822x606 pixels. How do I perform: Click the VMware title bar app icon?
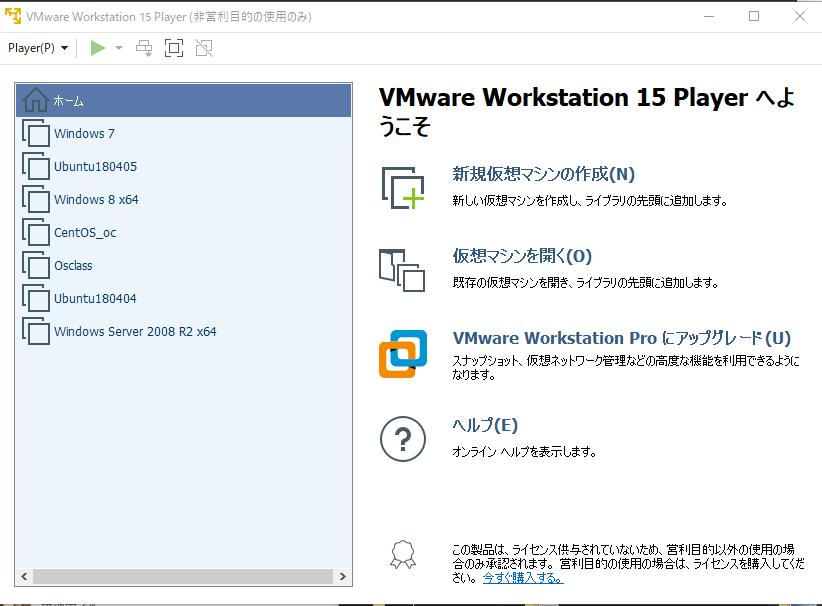pos(13,16)
